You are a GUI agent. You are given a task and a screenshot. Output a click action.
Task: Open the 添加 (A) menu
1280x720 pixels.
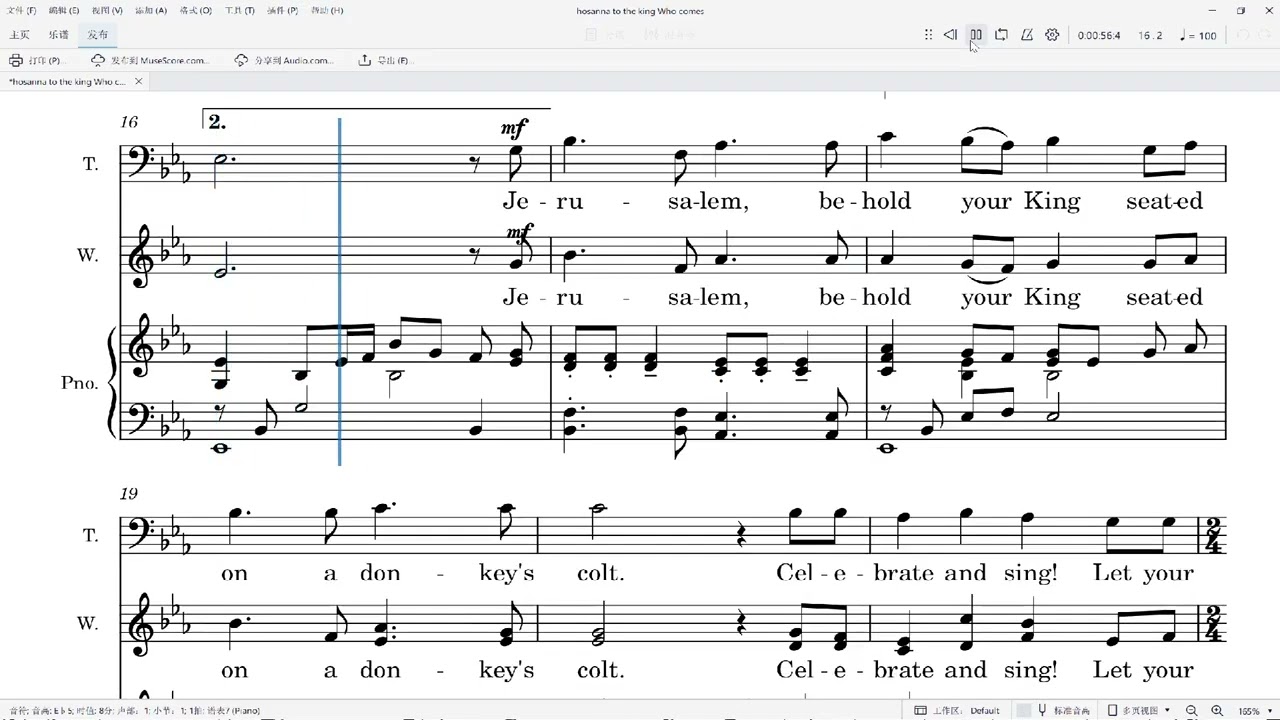pos(151,10)
